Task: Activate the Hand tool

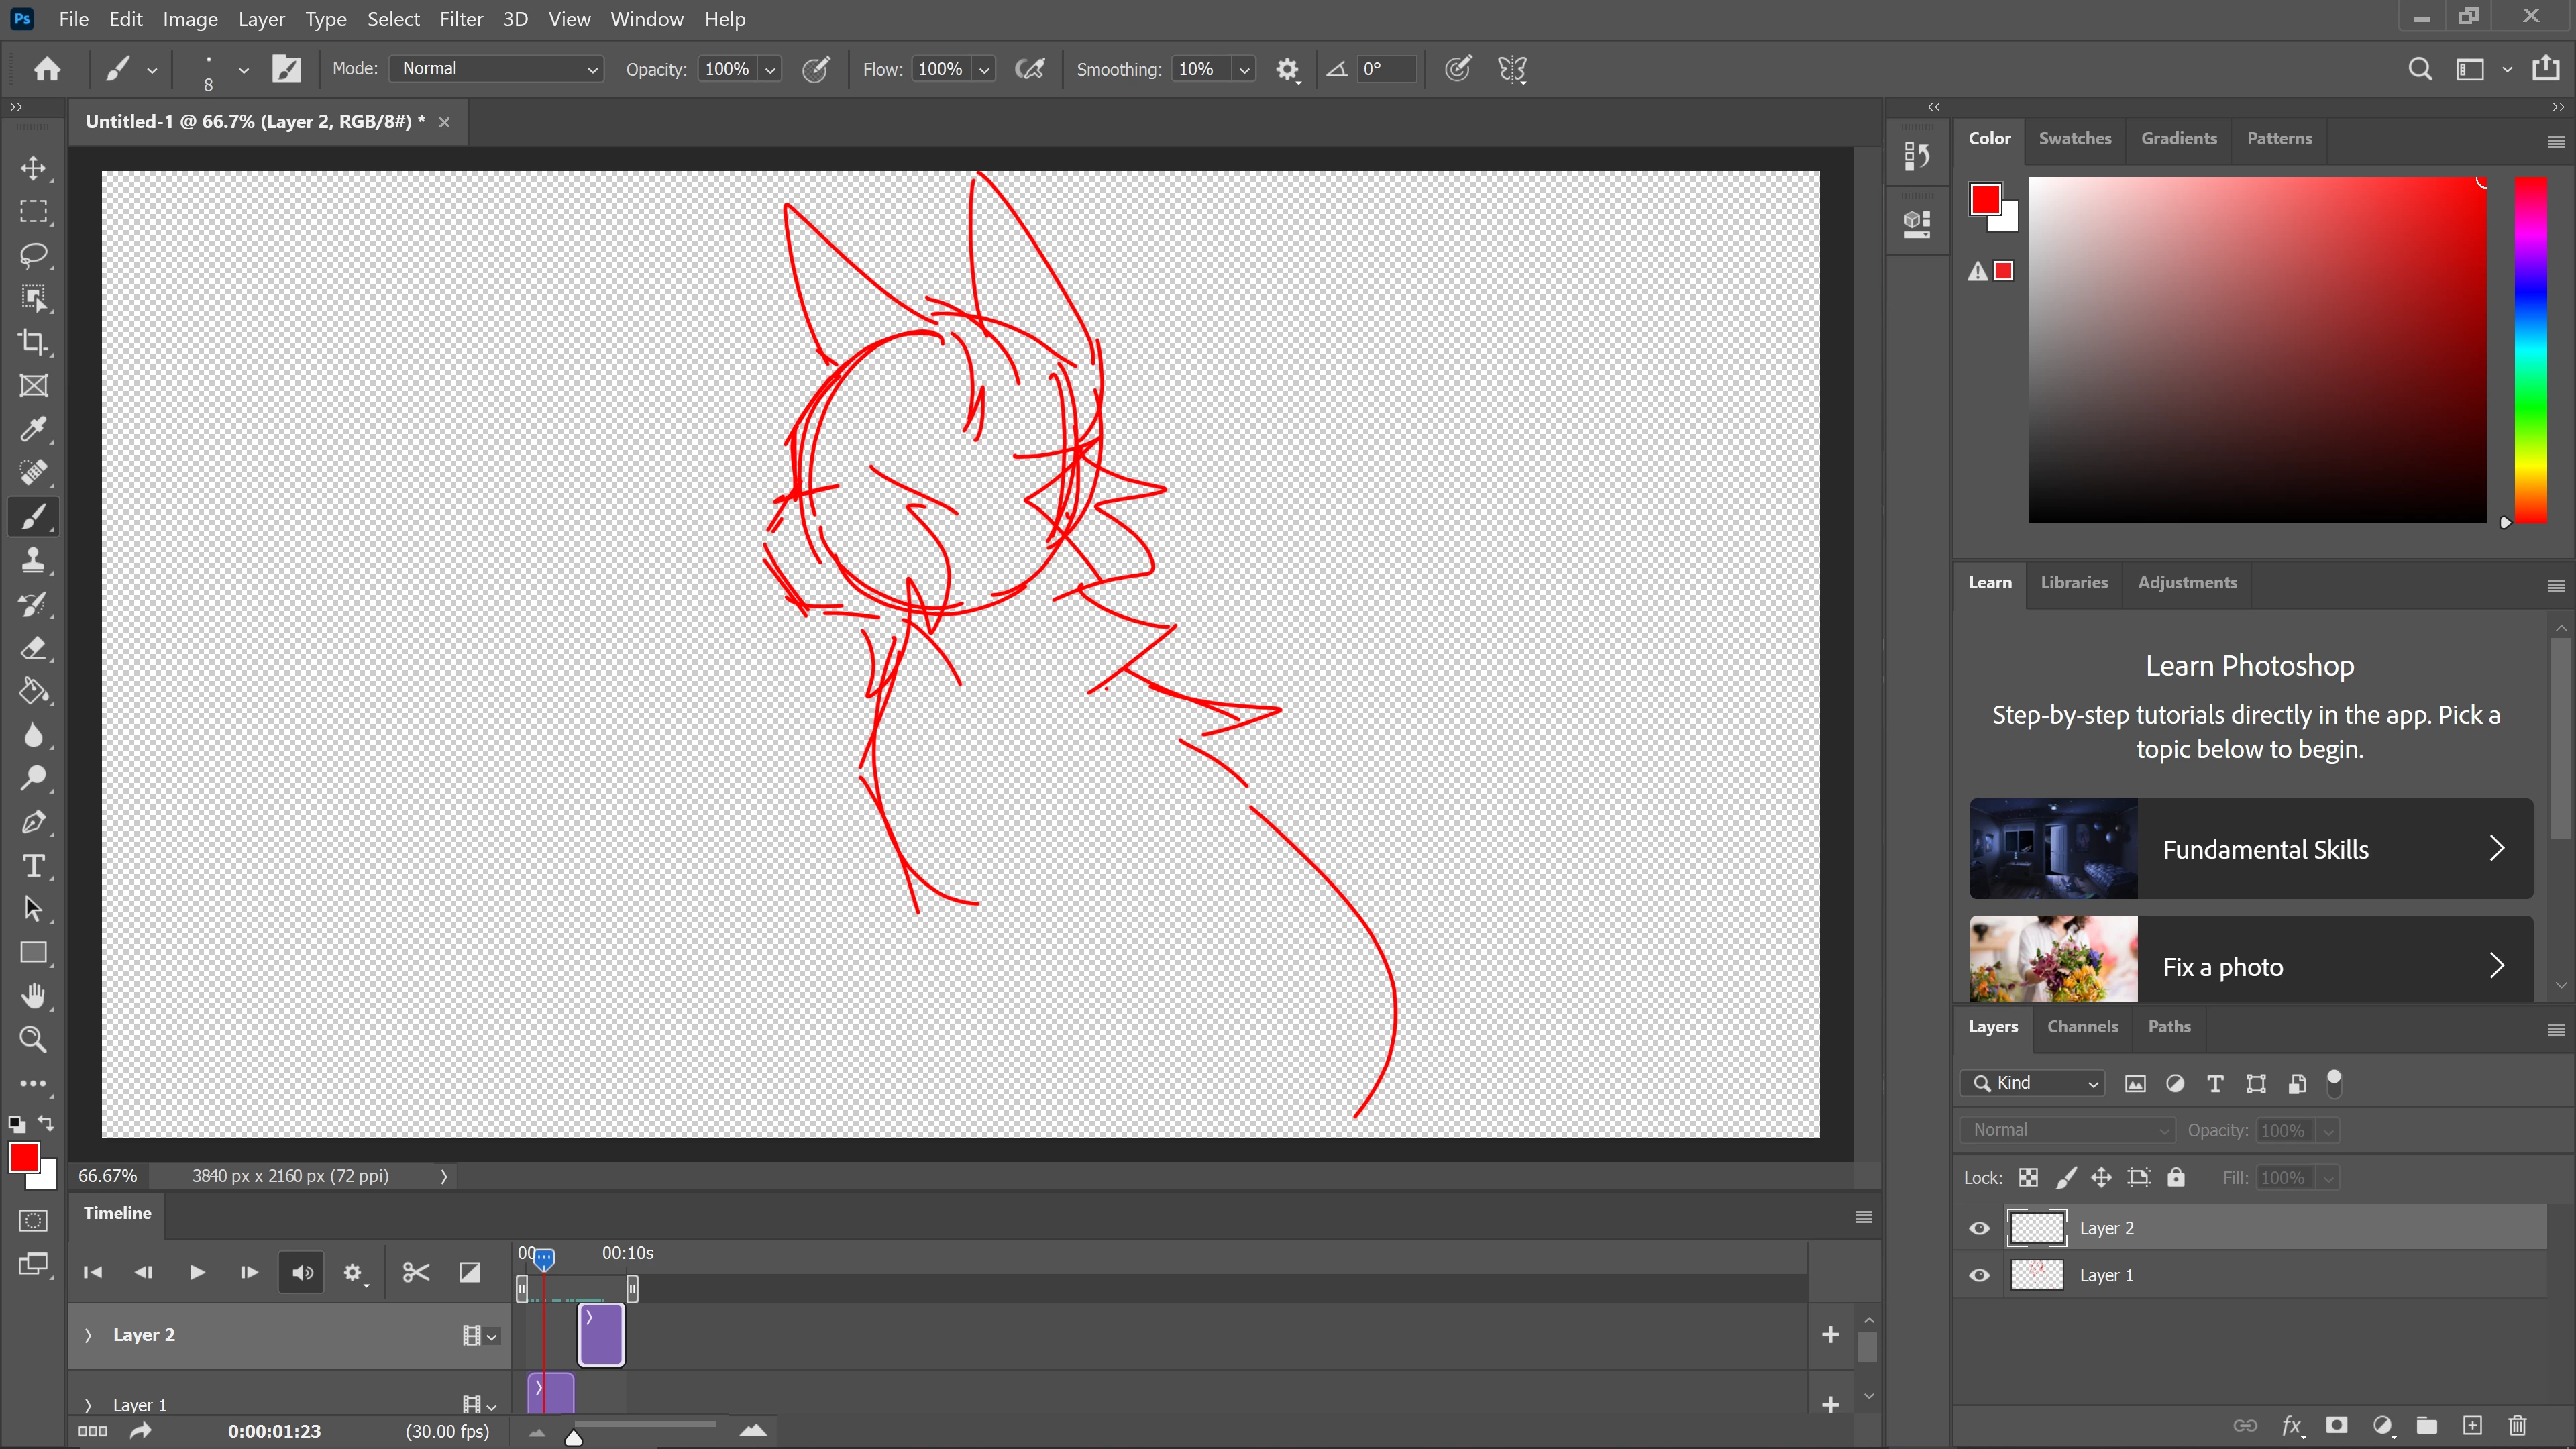Action: pos(33,996)
